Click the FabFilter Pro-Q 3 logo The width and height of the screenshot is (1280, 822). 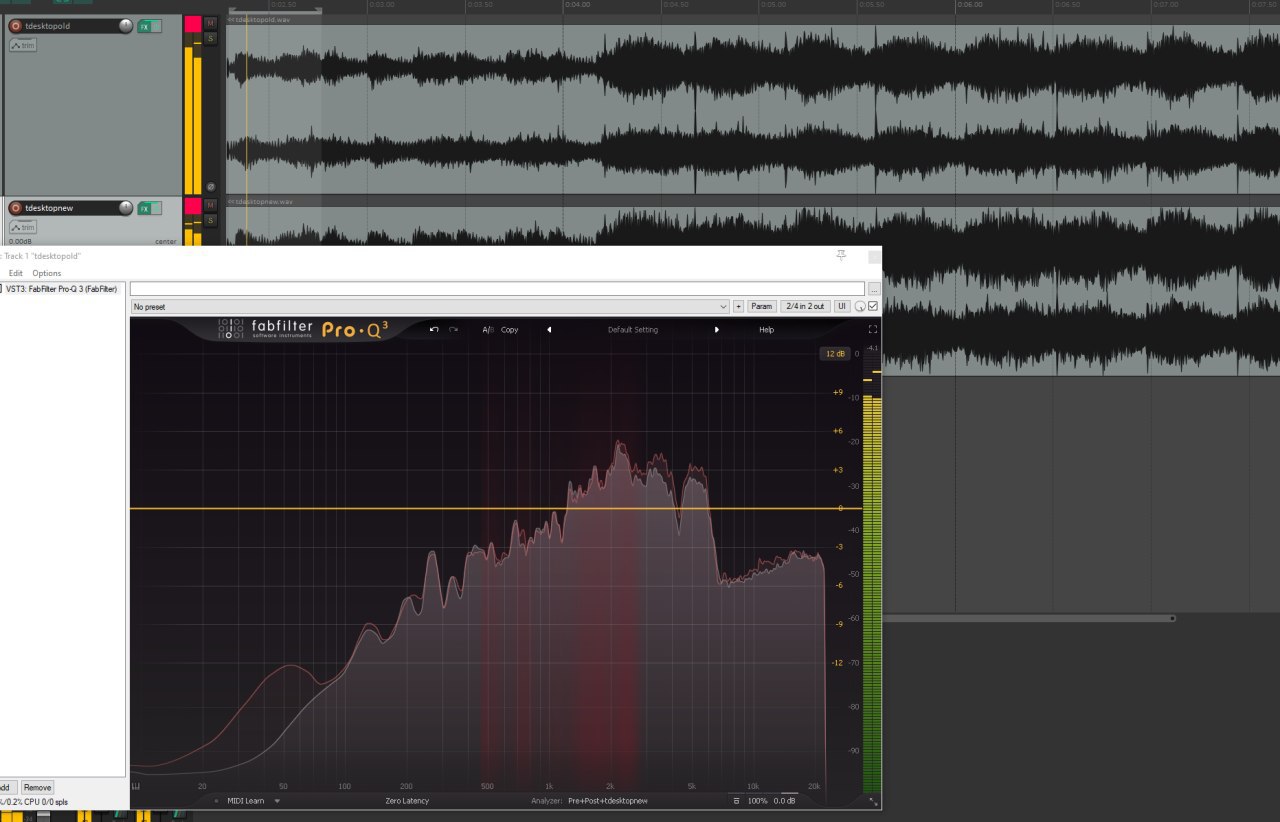[303, 329]
